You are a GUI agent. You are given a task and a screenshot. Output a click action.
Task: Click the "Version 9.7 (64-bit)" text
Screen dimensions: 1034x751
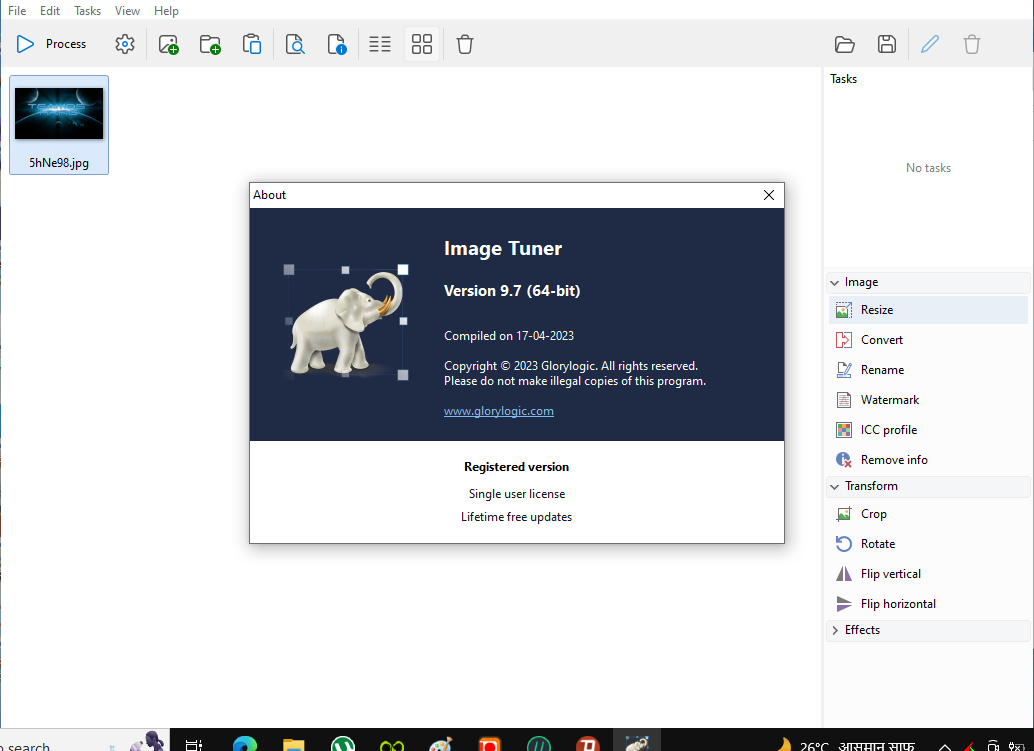[512, 291]
